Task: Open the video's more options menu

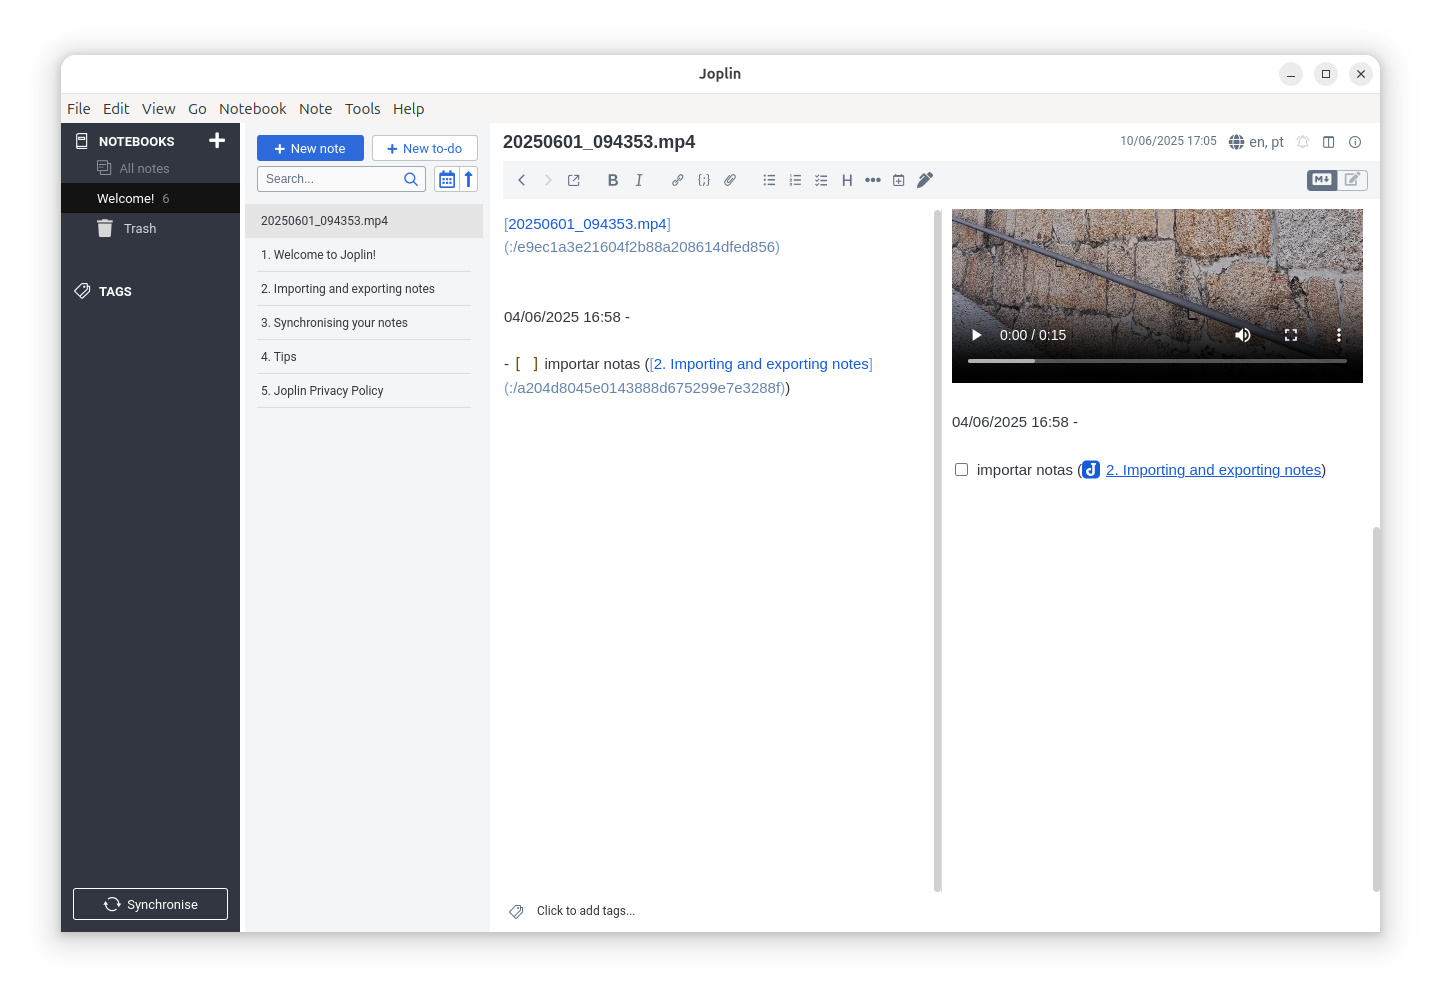Action: [1338, 335]
